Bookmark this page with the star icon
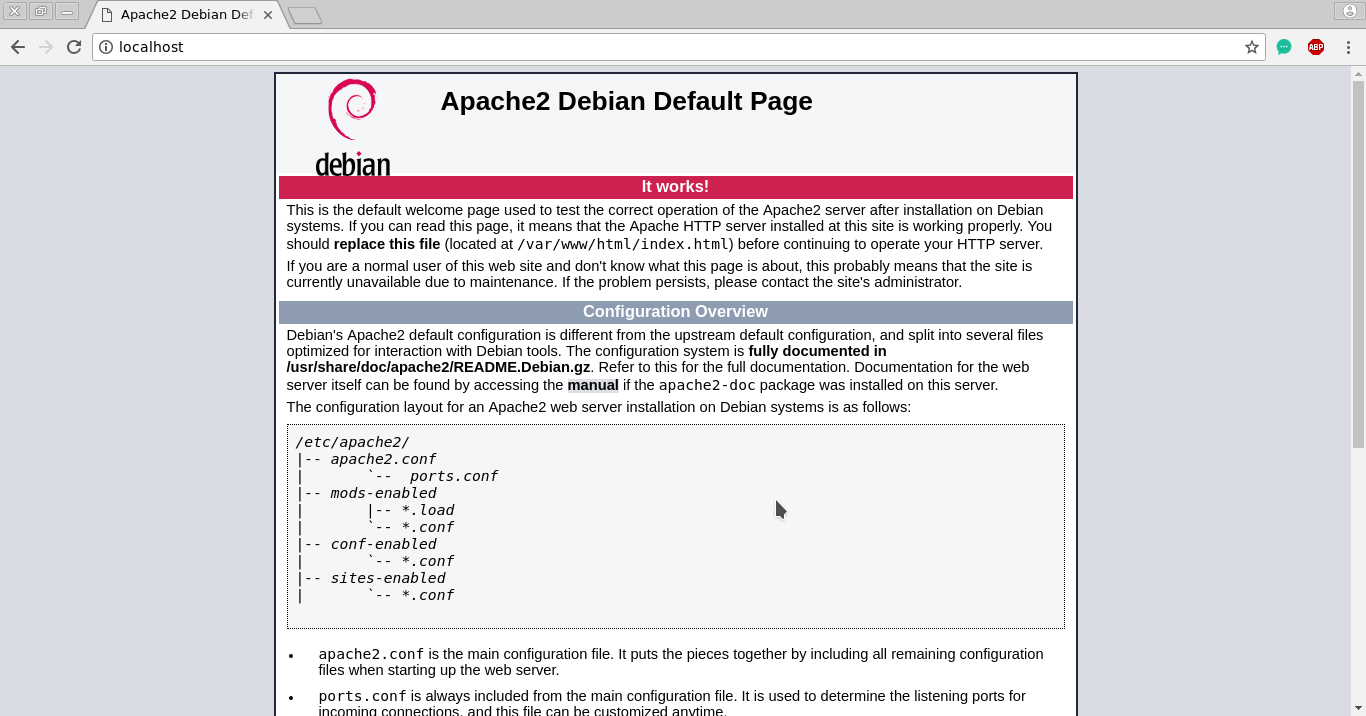Image resolution: width=1366 pixels, height=716 pixels. [1251, 47]
